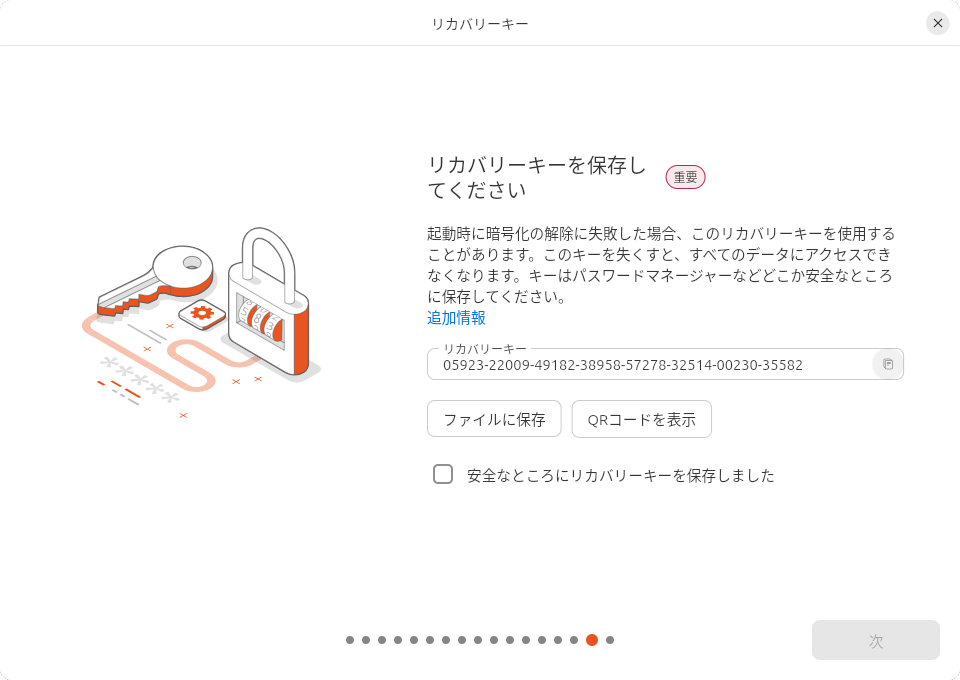Close the リカバリーキー window
This screenshot has width=960, height=680.
pyautogui.click(x=937, y=23)
